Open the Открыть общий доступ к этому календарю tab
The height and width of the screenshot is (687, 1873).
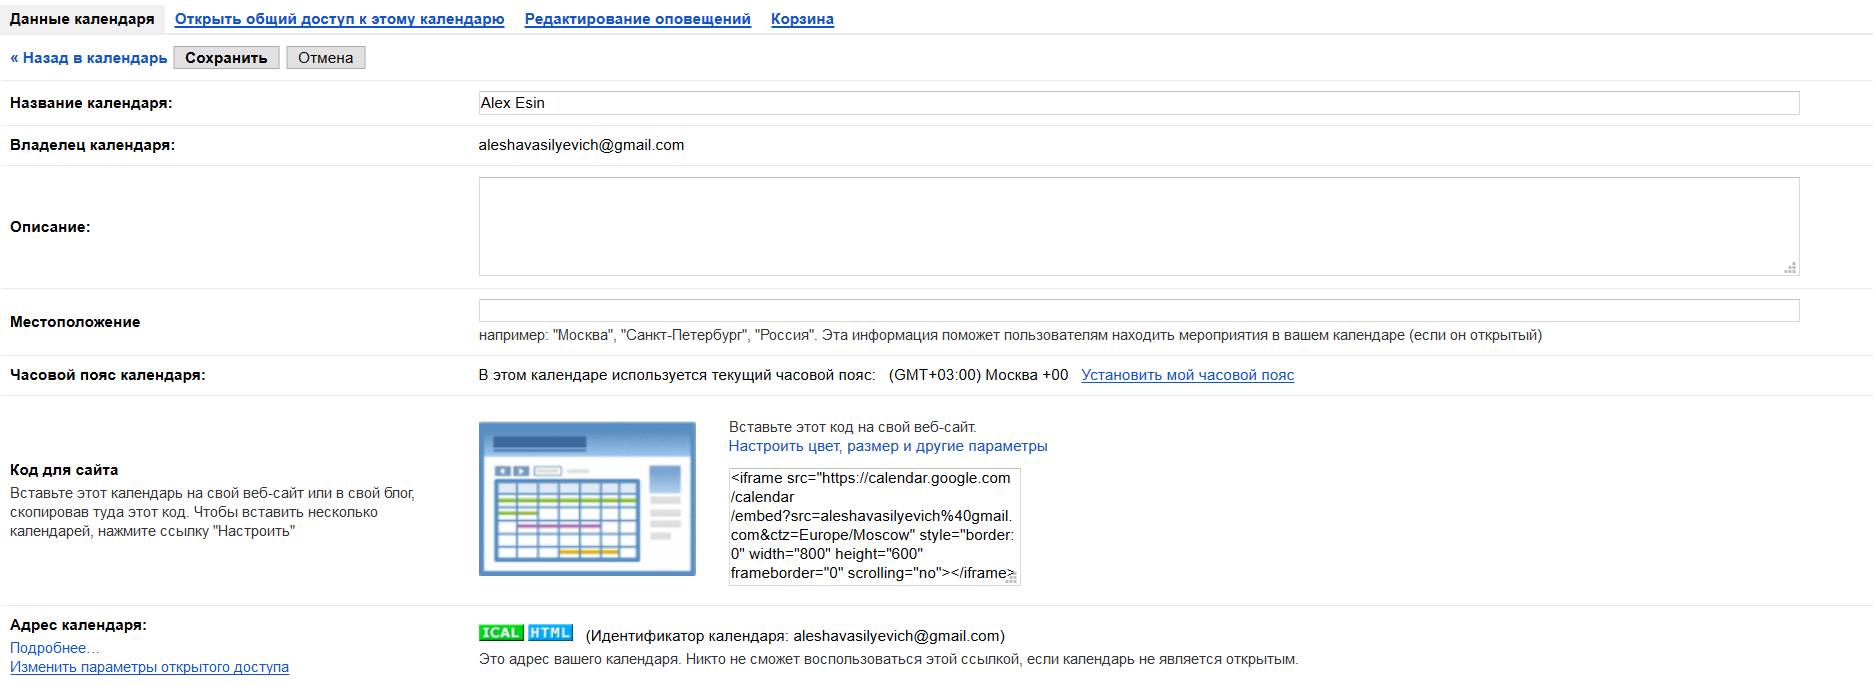[339, 19]
